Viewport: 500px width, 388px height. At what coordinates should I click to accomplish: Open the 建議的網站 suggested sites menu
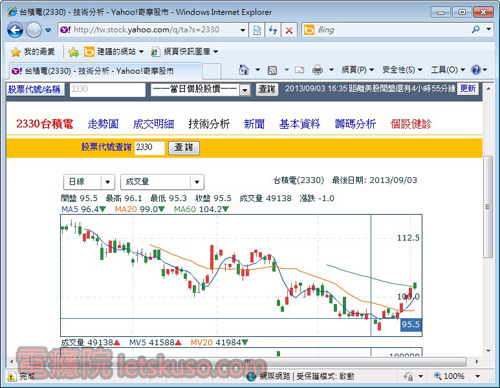pyautogui.click(x=114, y=52)
